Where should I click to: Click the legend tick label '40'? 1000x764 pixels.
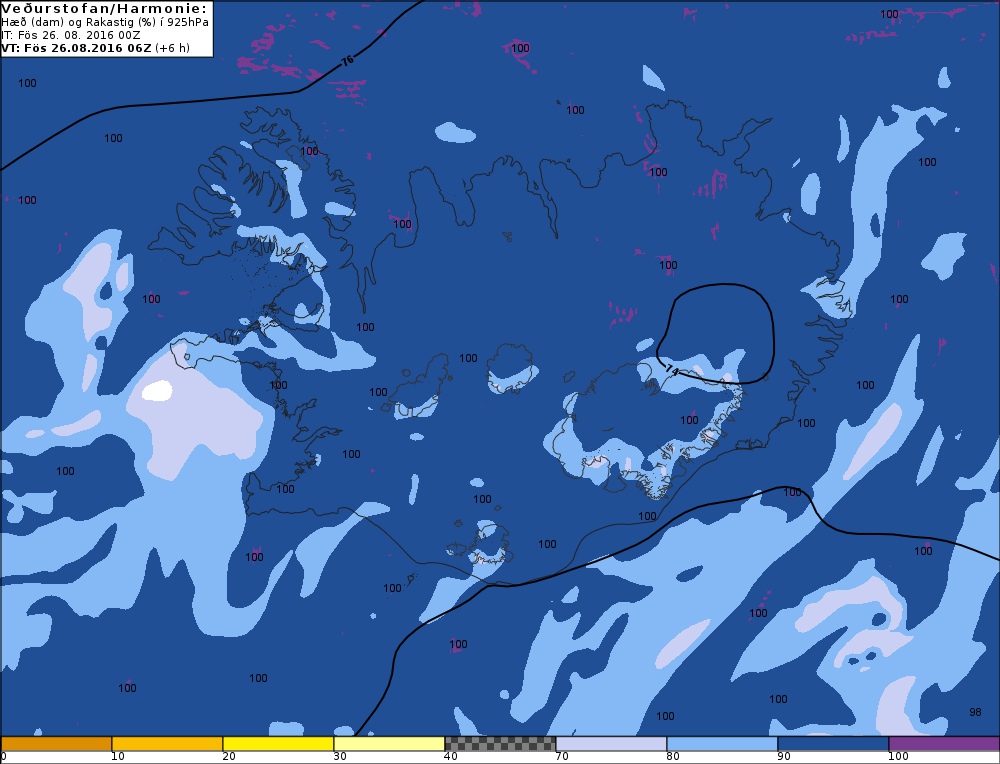(x=451, y=756)
